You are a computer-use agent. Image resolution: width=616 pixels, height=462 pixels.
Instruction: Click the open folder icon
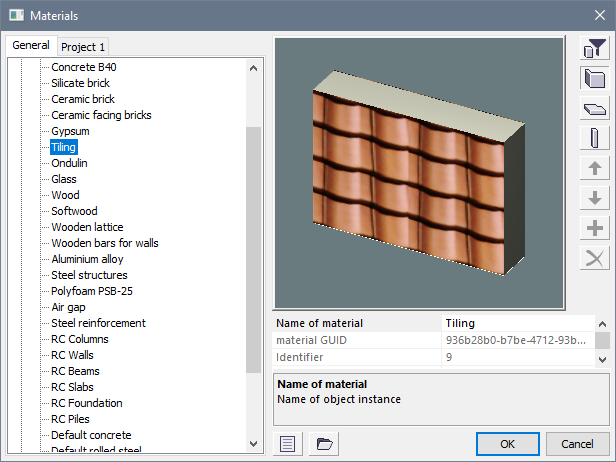(x=322, y=443)
